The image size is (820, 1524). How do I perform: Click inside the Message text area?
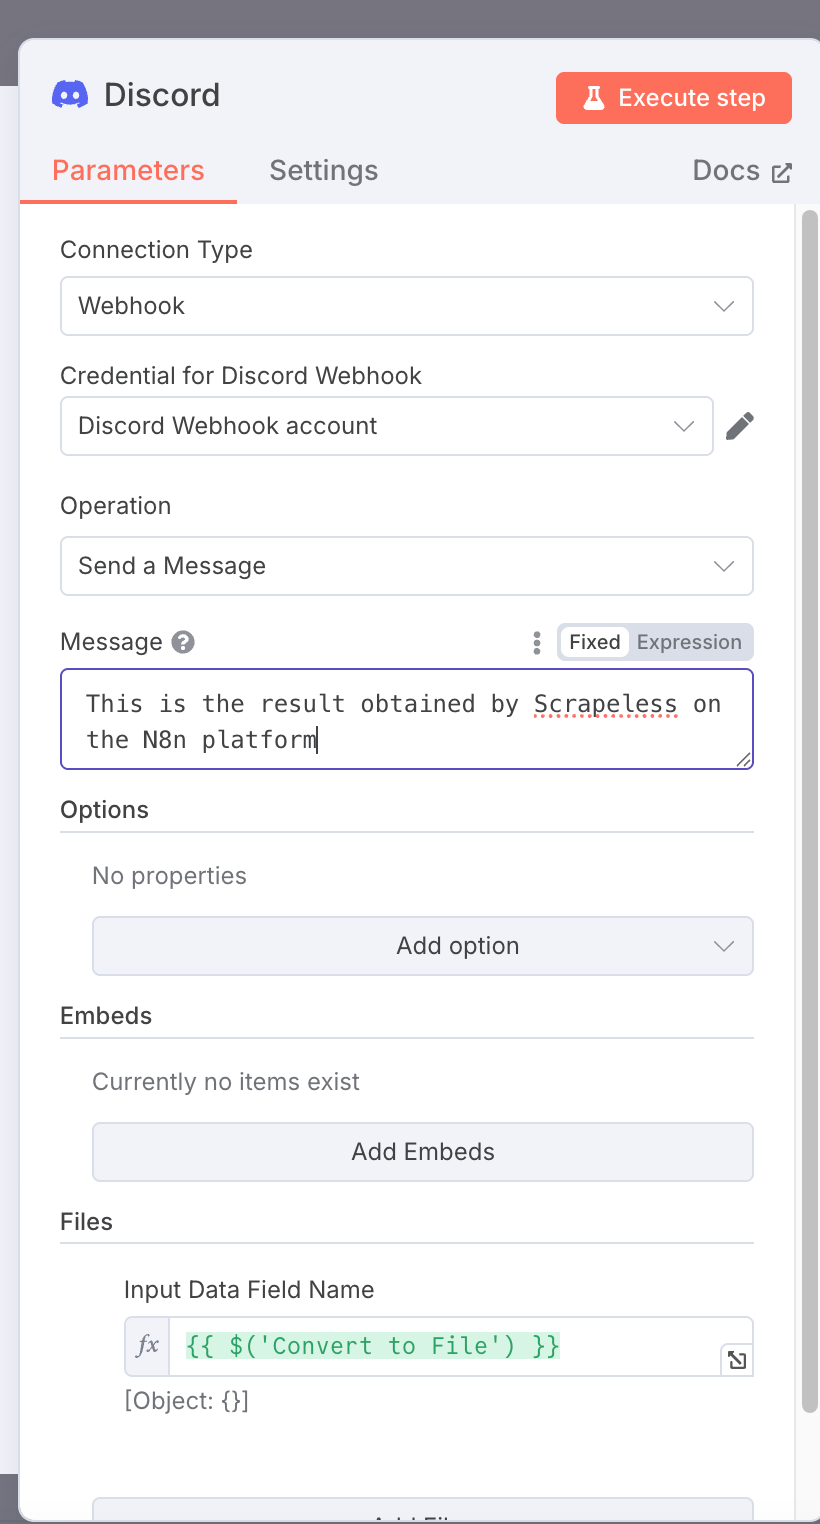(x=406, y=720)
